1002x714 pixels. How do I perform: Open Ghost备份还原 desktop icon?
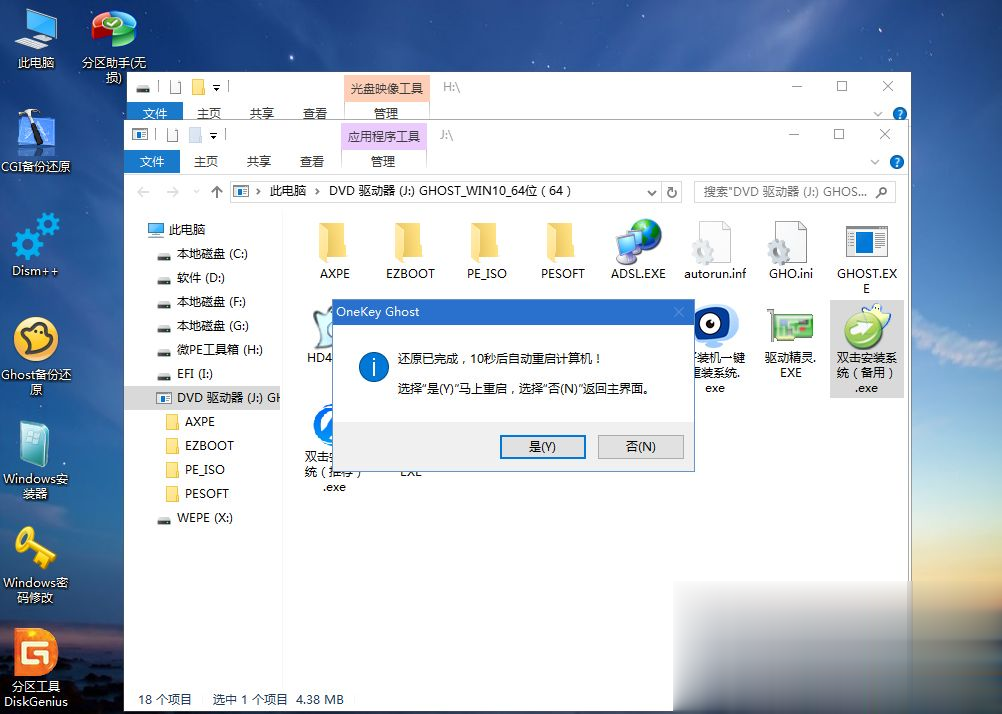pyautogui.click(x=36, y=355)
